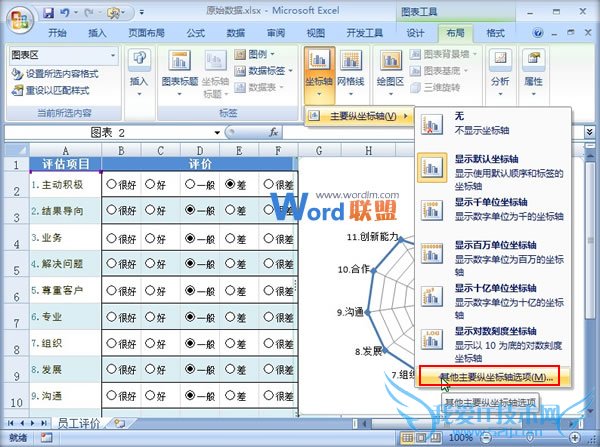Image resolution: width=600 pixels, height=447 pixels.
Task: Open the 绘图区 dropdown arrow
Action: point(390,94)
